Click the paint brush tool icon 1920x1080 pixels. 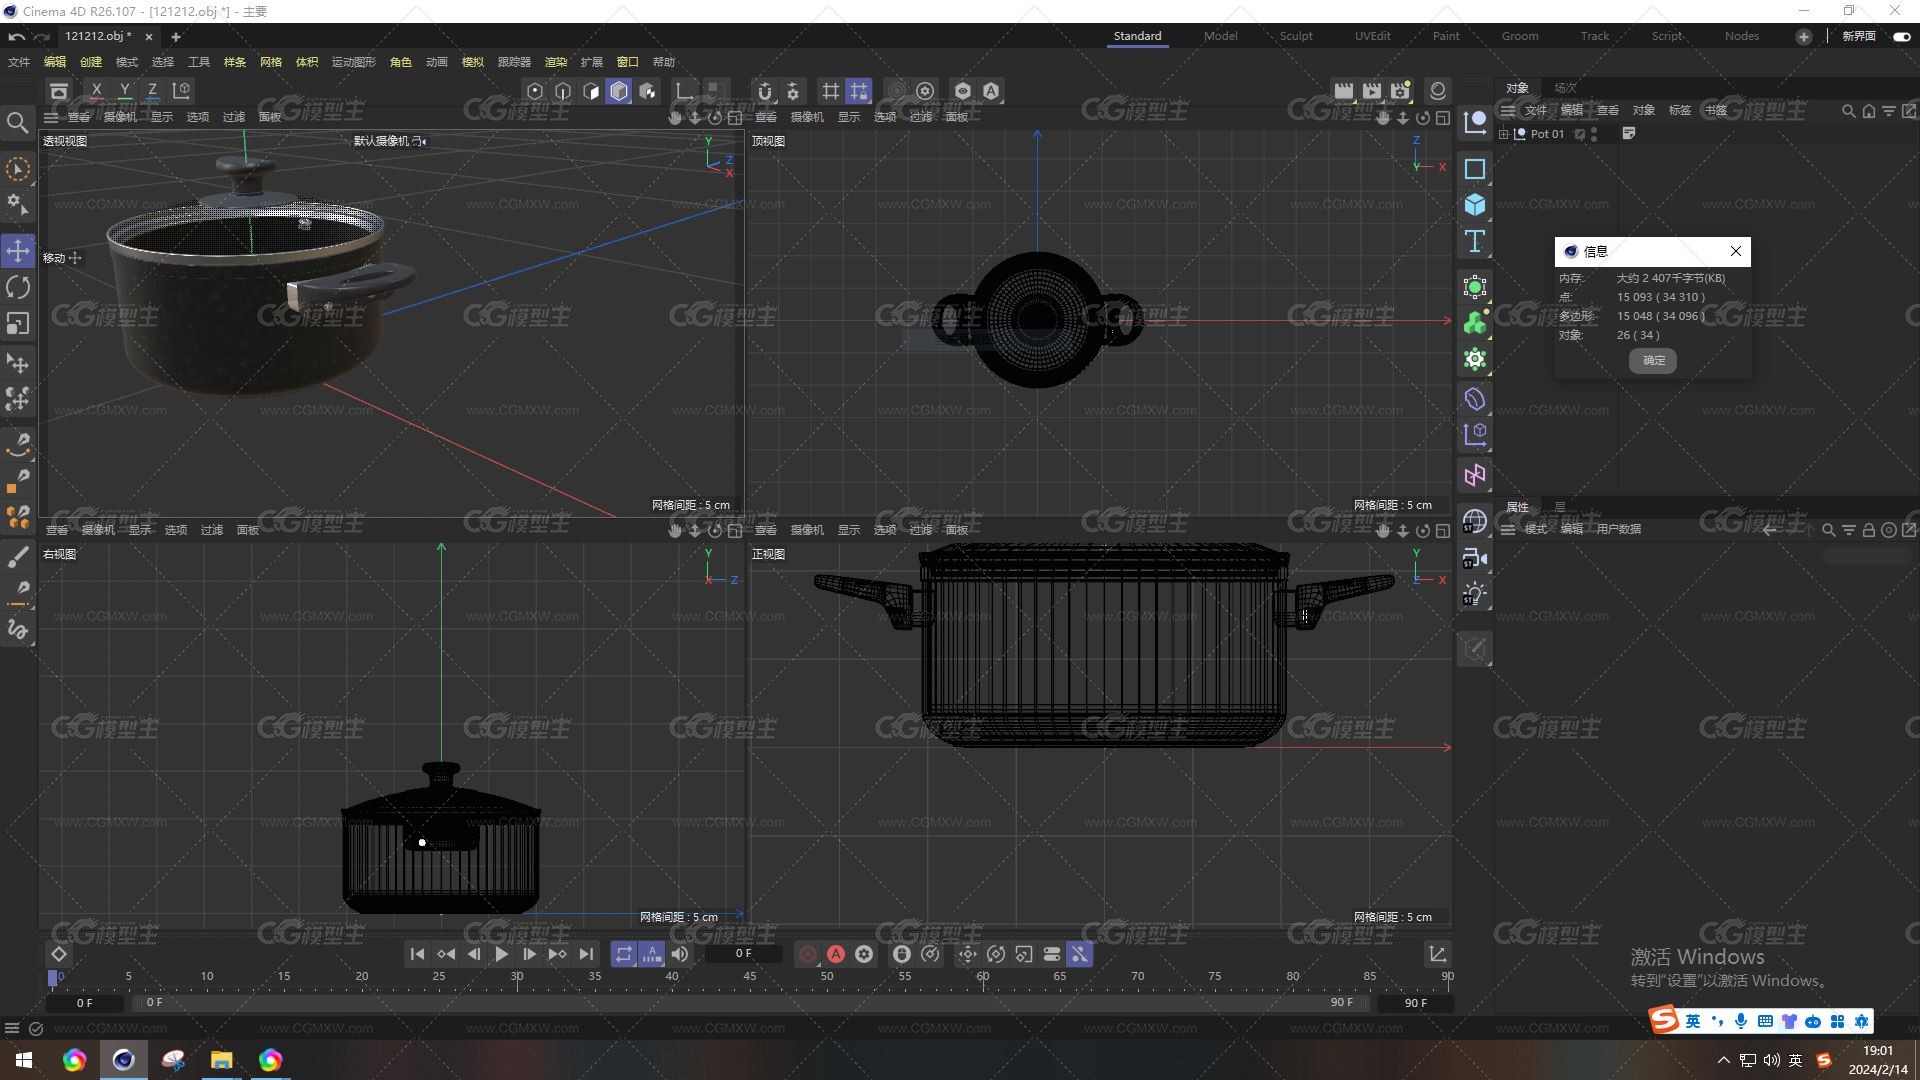pyautogui.click(x=18, y=556)
